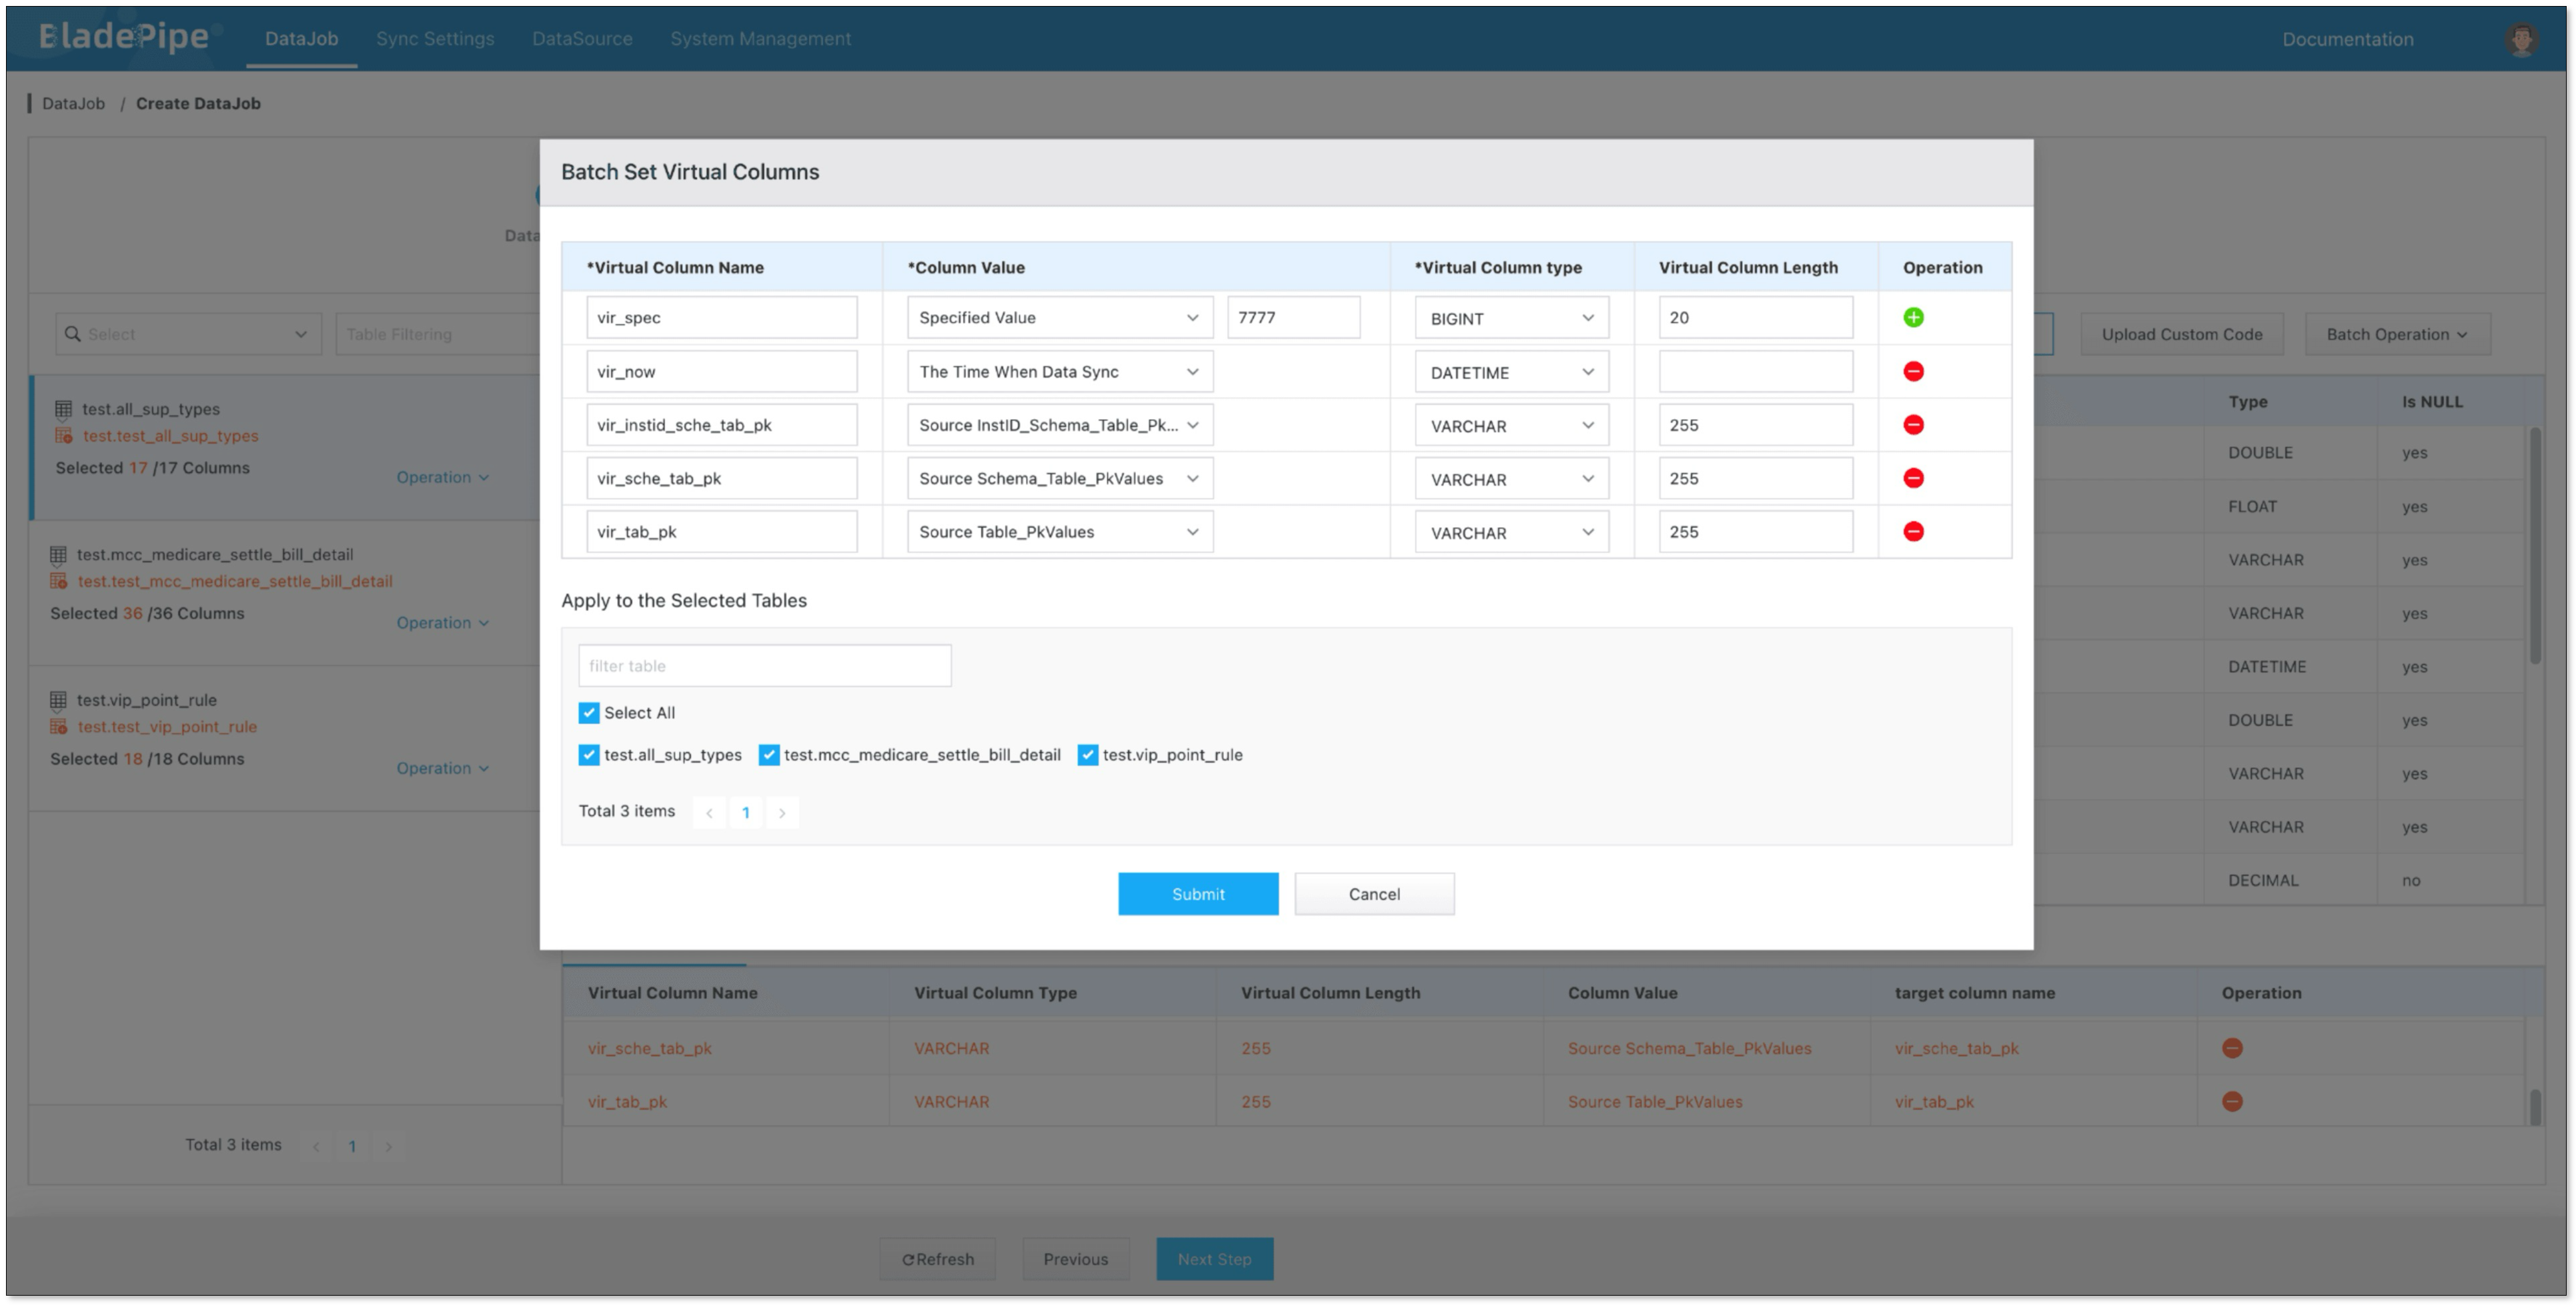Viewport: 2576px width, 1305px height.
Task: Open the DATETIME virtual column type dropdown
Action: [x=1511, y=372]
